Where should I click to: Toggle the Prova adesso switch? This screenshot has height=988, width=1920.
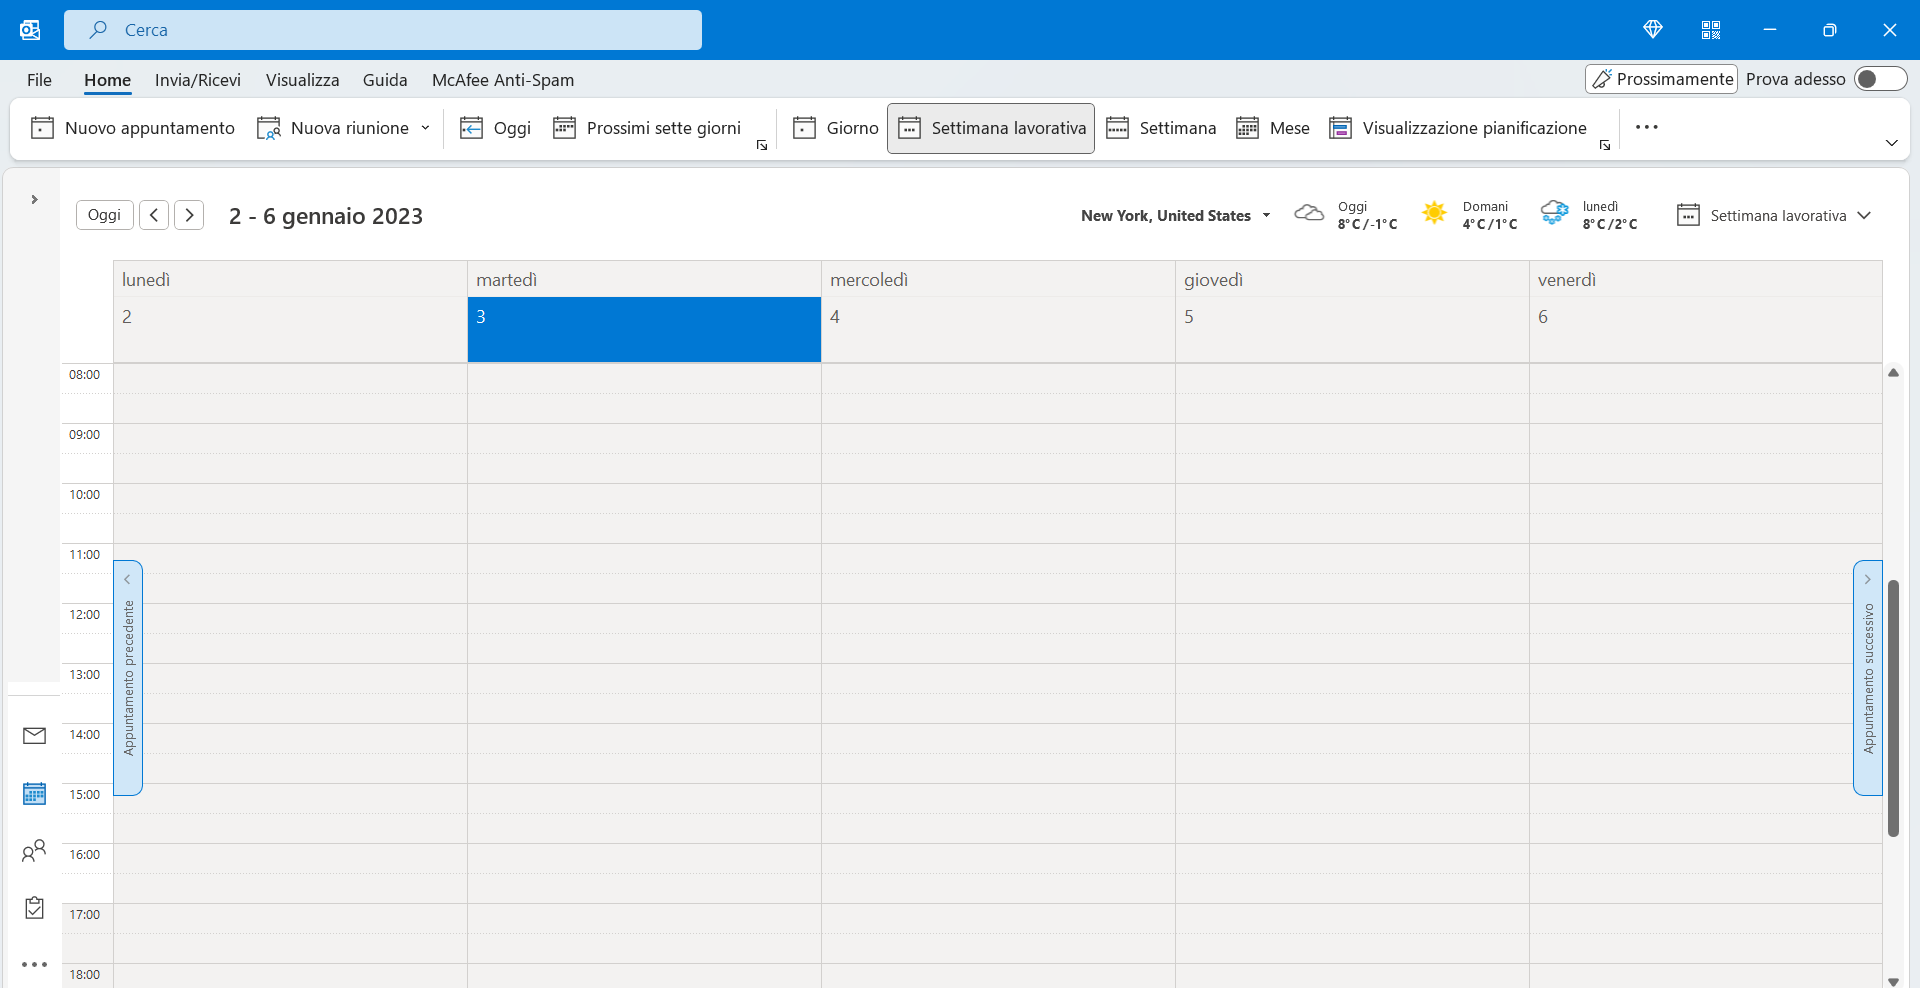pos(1881,78)
